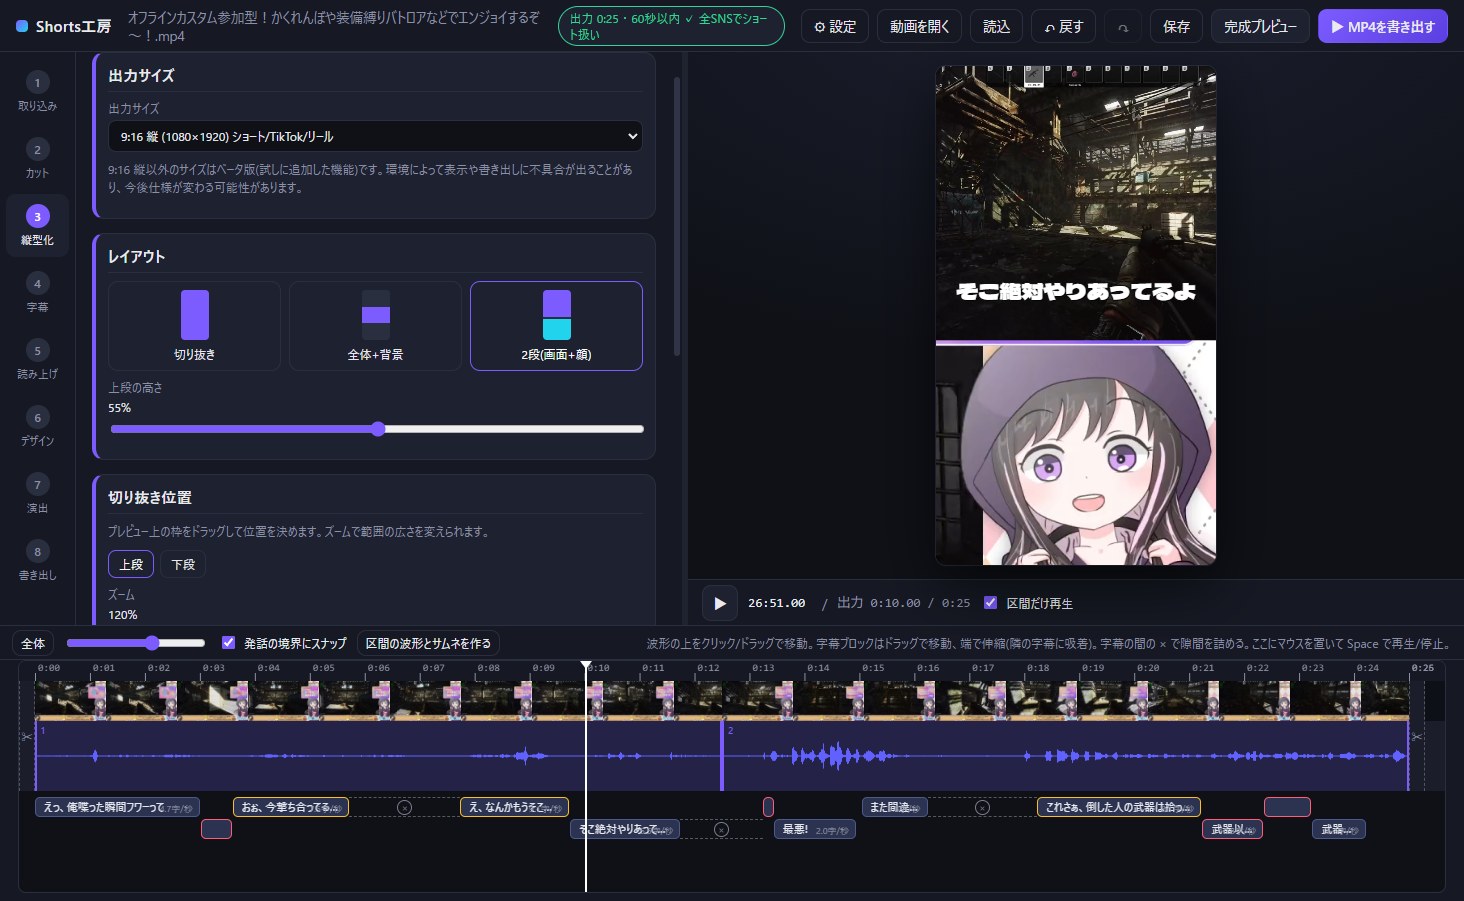1464x901 pixels.
Task: Go to step 4 字幕
Action: [37, 292]
